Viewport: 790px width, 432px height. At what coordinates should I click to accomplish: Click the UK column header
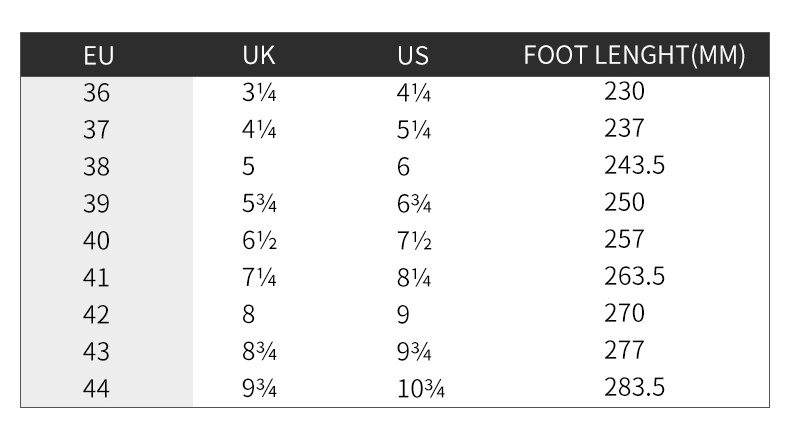point(258,56)
